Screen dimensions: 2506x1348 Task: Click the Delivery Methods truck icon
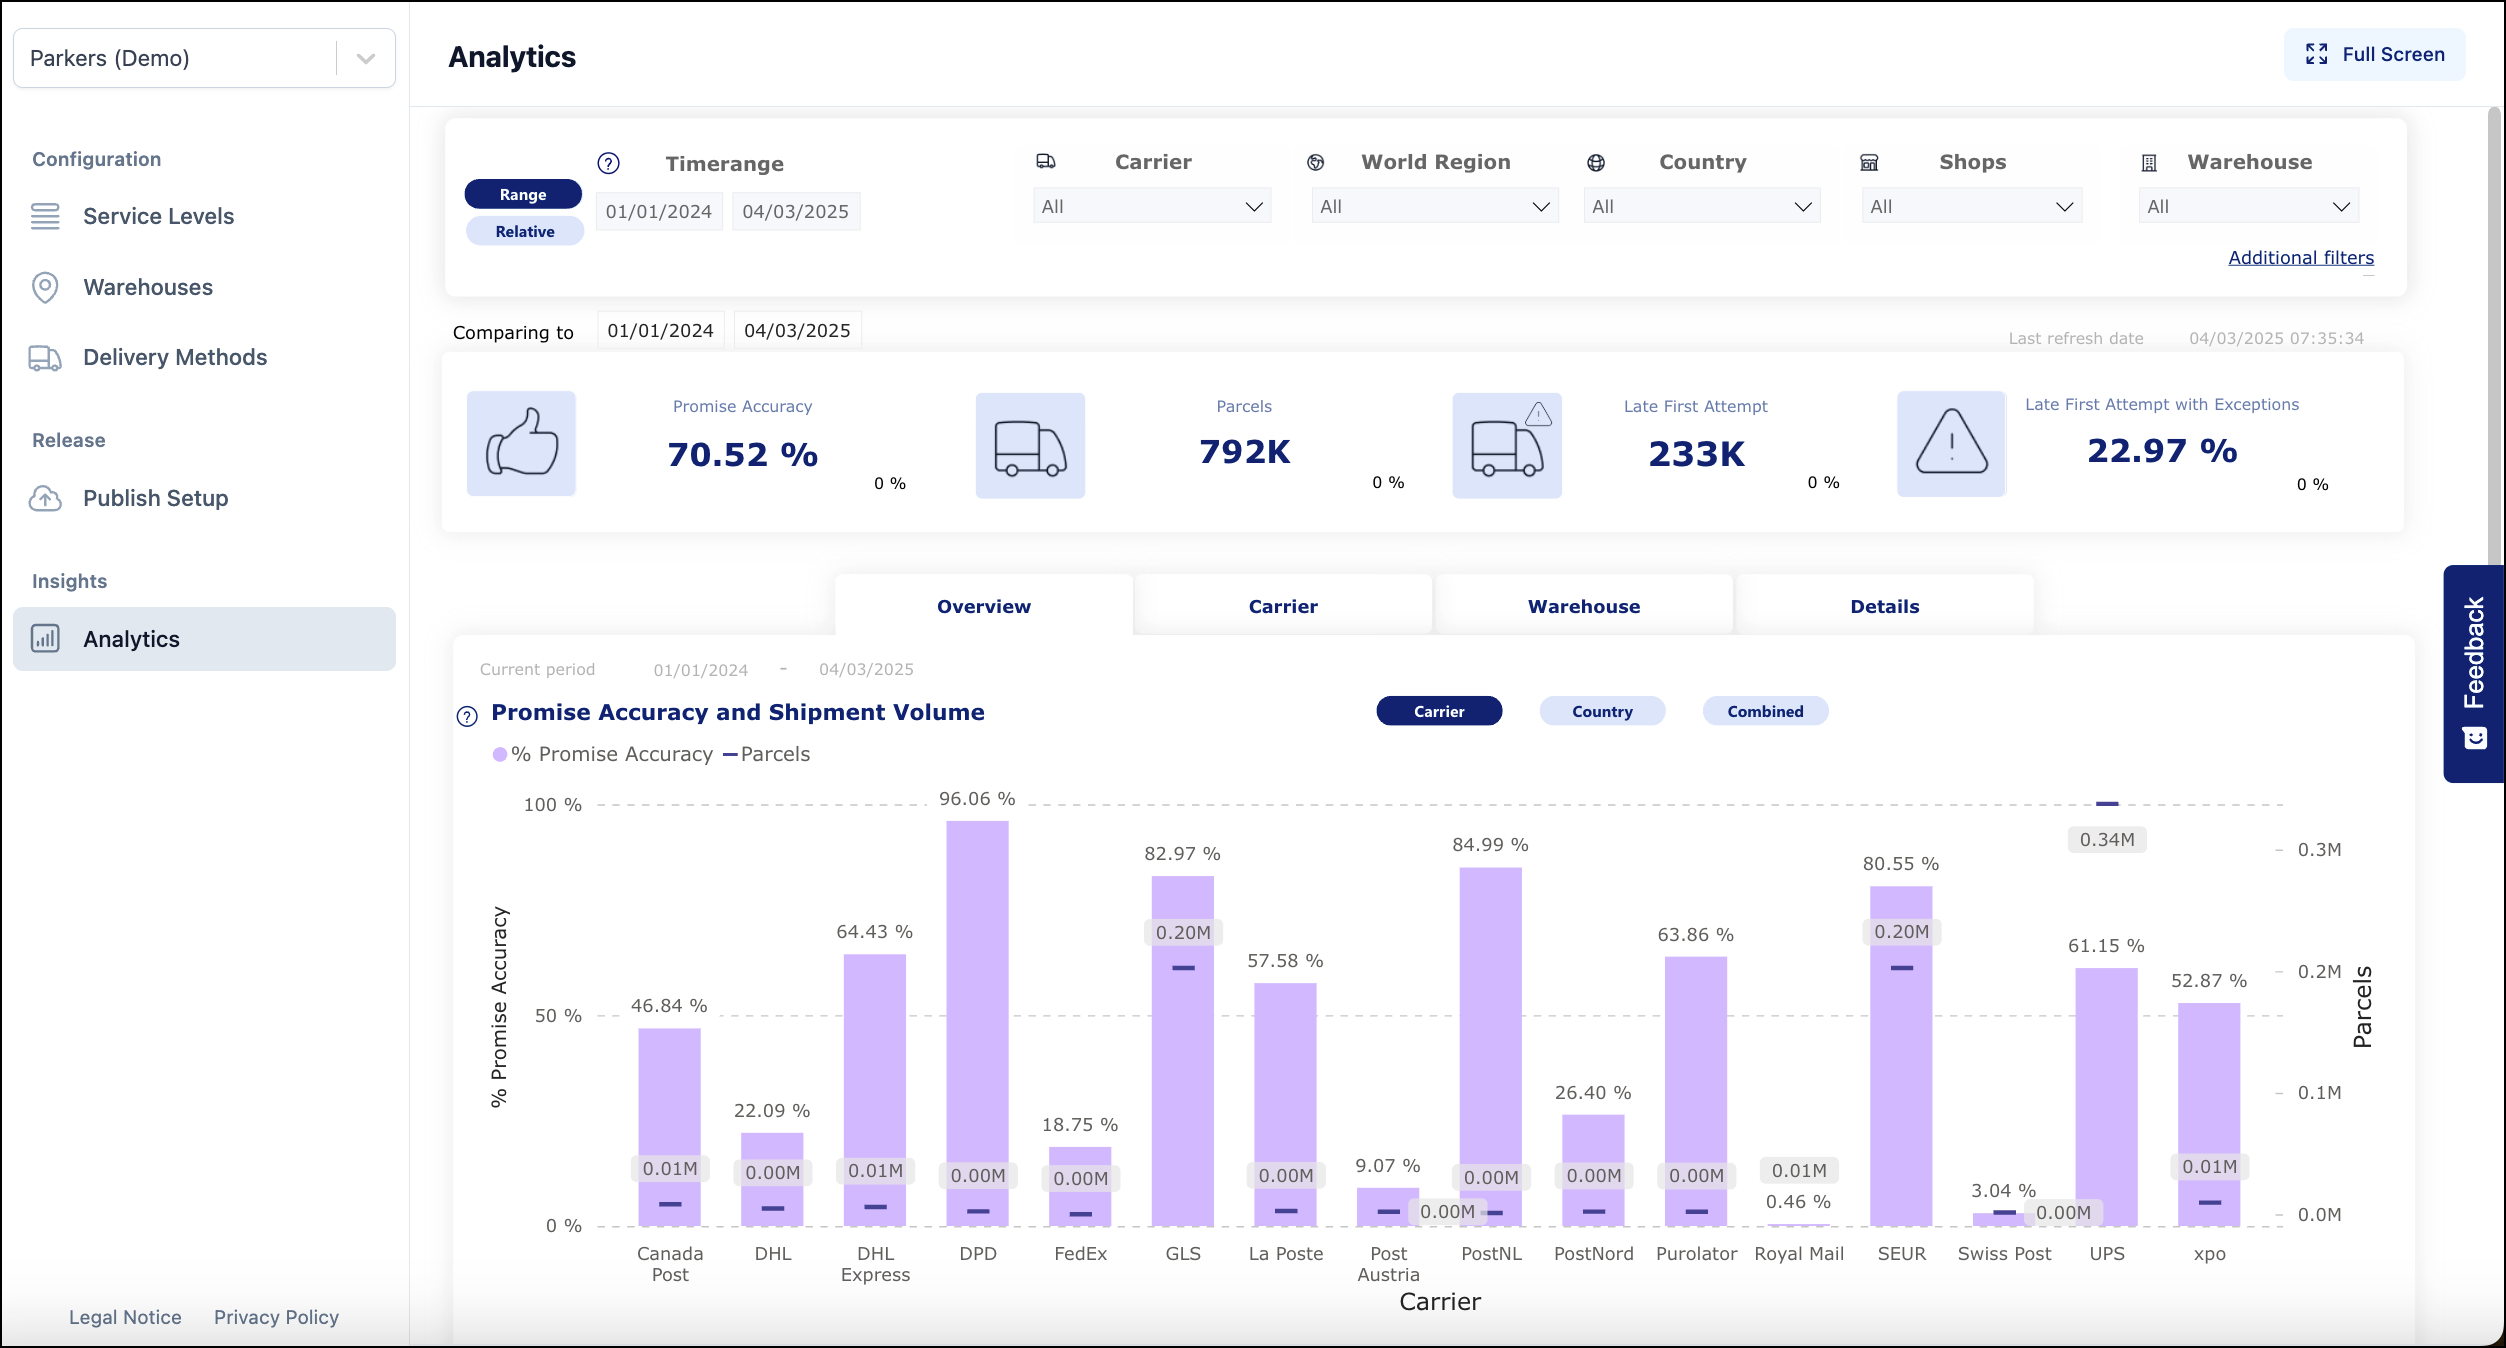45,357
